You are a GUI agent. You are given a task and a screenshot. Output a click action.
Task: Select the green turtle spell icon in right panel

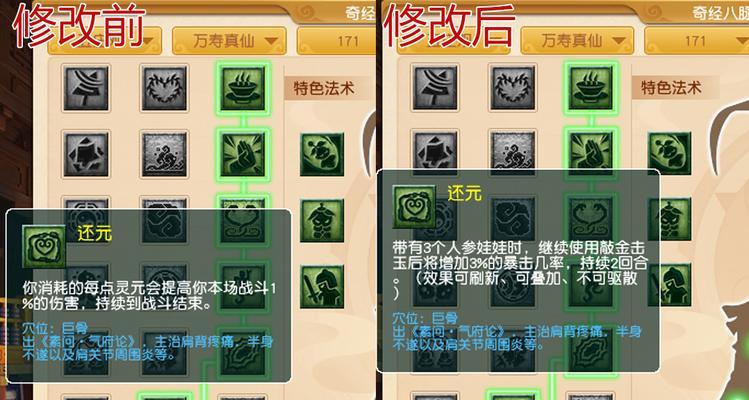click(x=670, y=154)
